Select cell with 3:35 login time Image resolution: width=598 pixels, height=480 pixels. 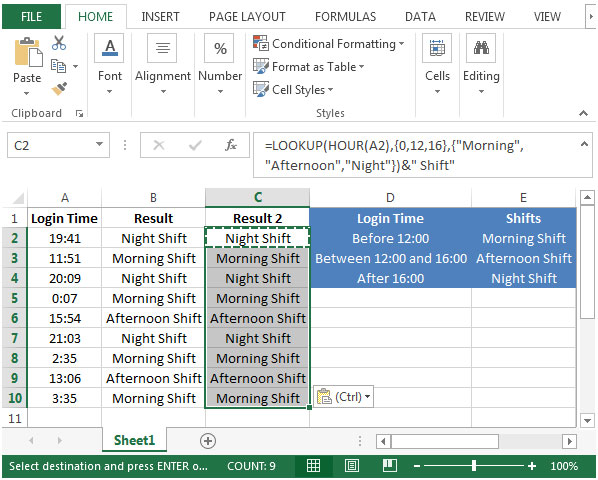tap(64, 398)
